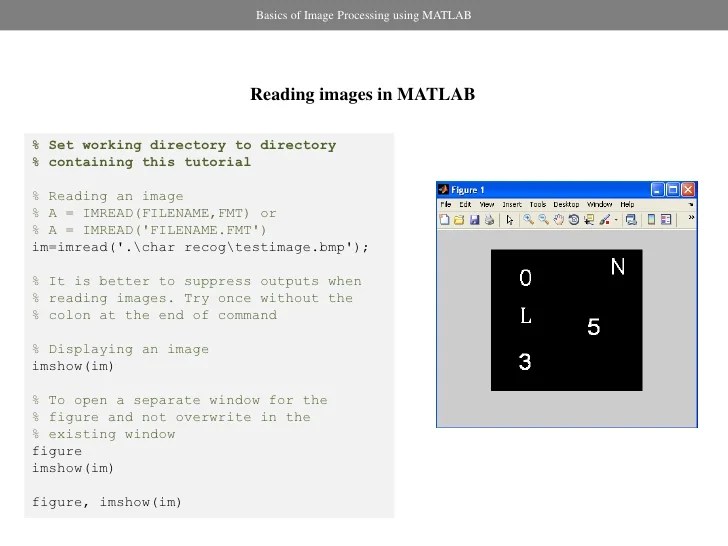This screenshot has height=546, width=728.
Task: Click the Open File folder icon
Action: click(x=459, y=220)
